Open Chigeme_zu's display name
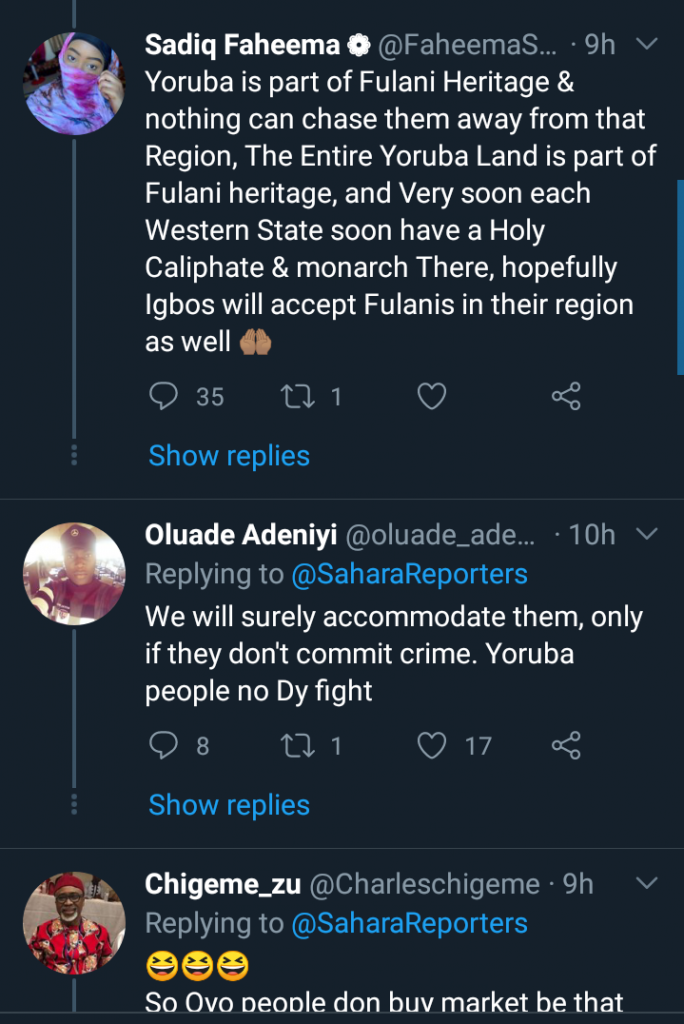684x1024 pixels. coord(222,885)
